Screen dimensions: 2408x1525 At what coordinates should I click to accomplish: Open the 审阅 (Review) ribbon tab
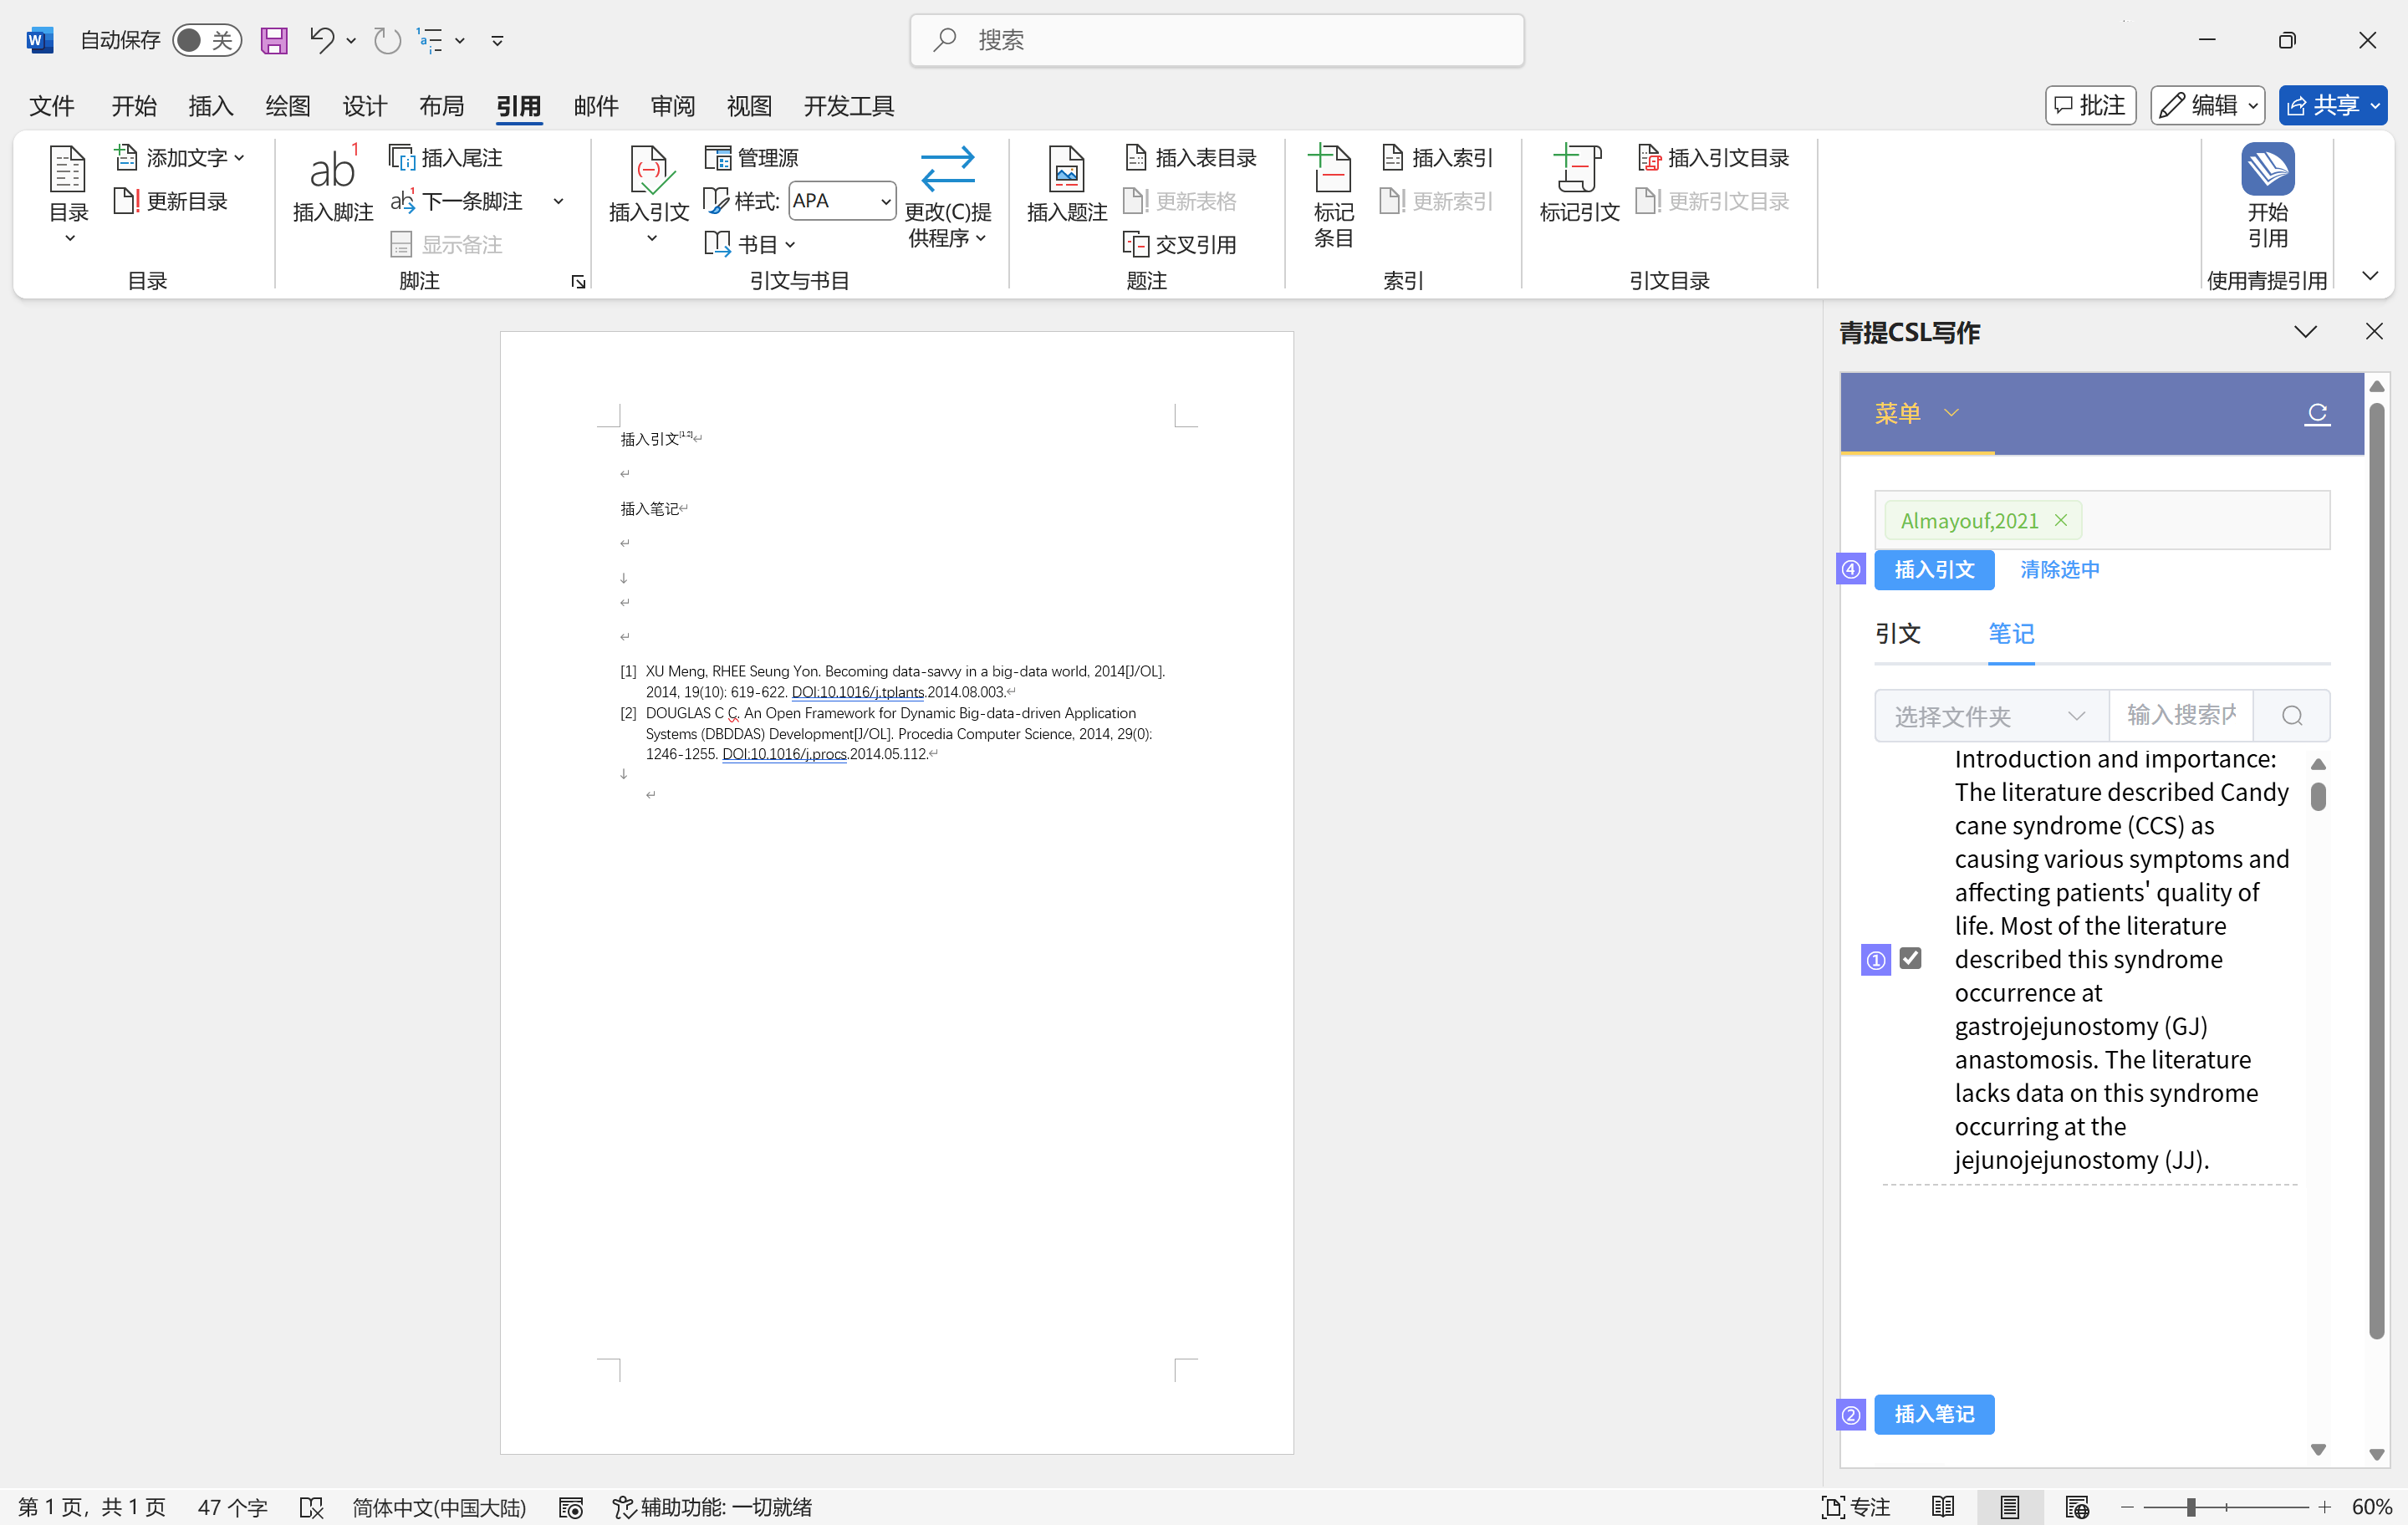pyautogui.click(x=672, y=106)
